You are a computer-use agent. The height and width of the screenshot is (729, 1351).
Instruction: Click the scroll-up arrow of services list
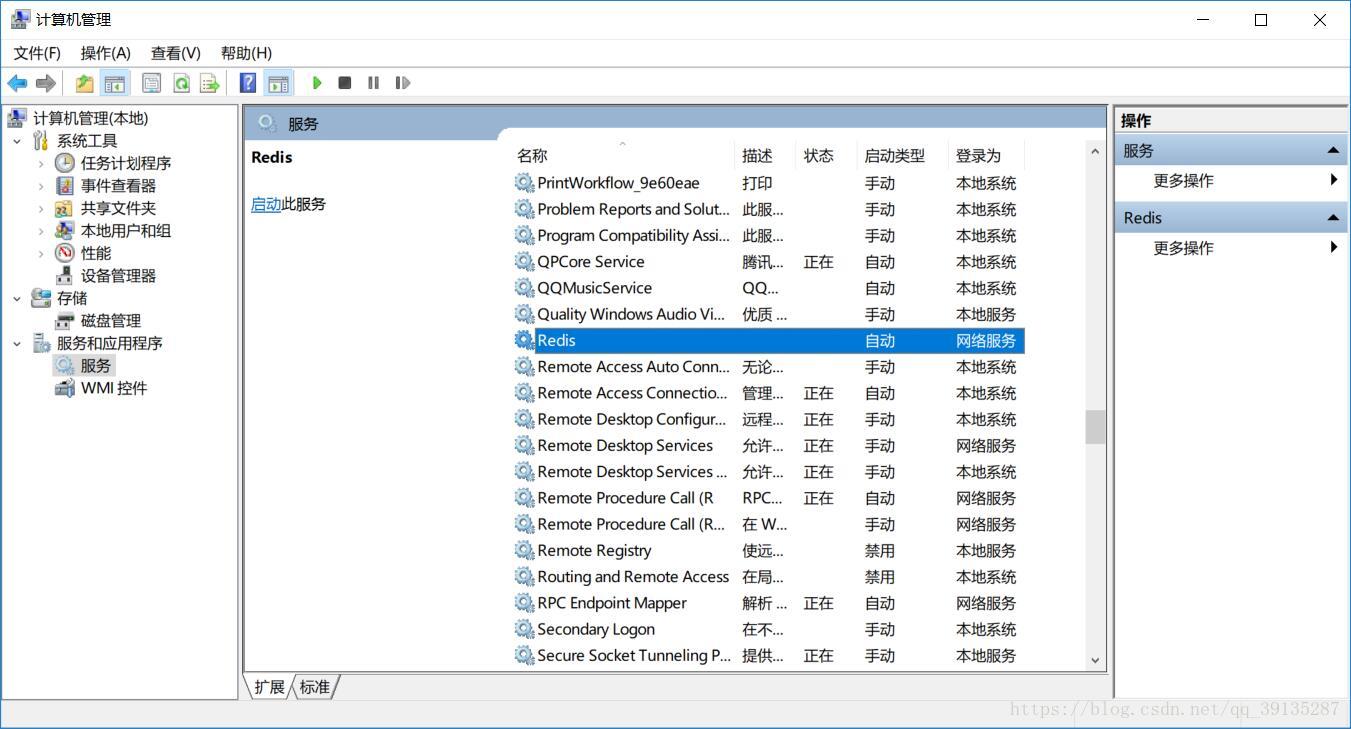tap(1095, 152)
